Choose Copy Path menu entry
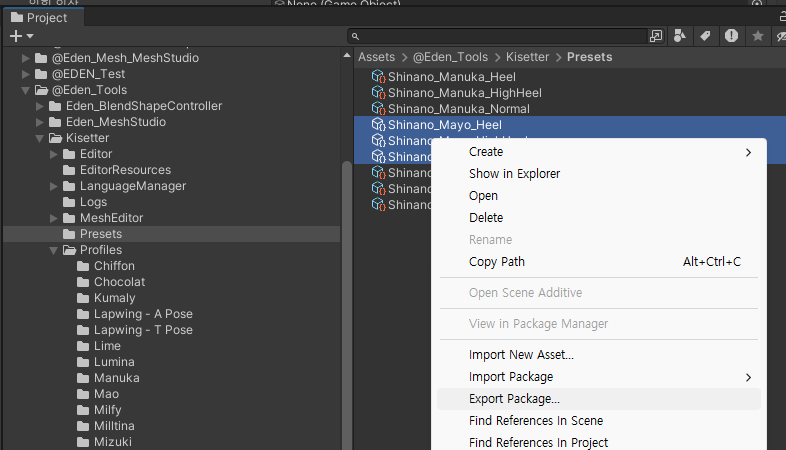The image size is (786, 450). click(x=599, y=262)
